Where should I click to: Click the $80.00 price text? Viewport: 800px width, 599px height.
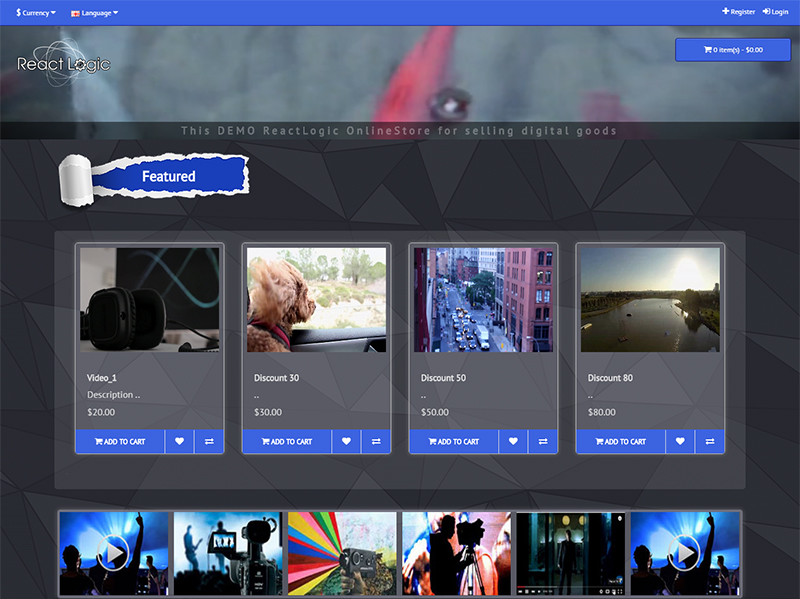coord(602,412)
